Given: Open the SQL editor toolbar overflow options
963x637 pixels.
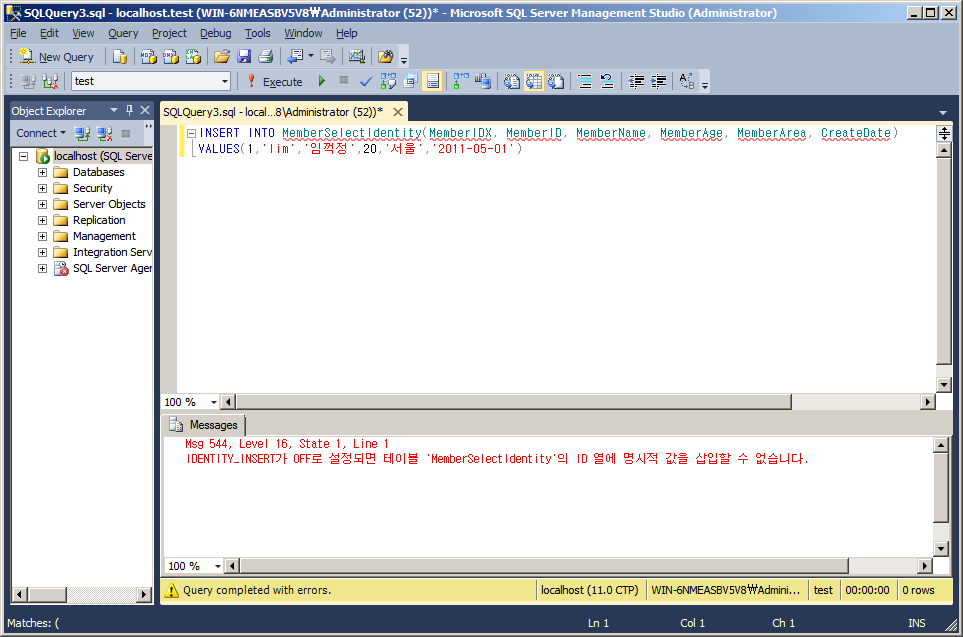Looking at the screenshot, I should [x=705, y=84].
